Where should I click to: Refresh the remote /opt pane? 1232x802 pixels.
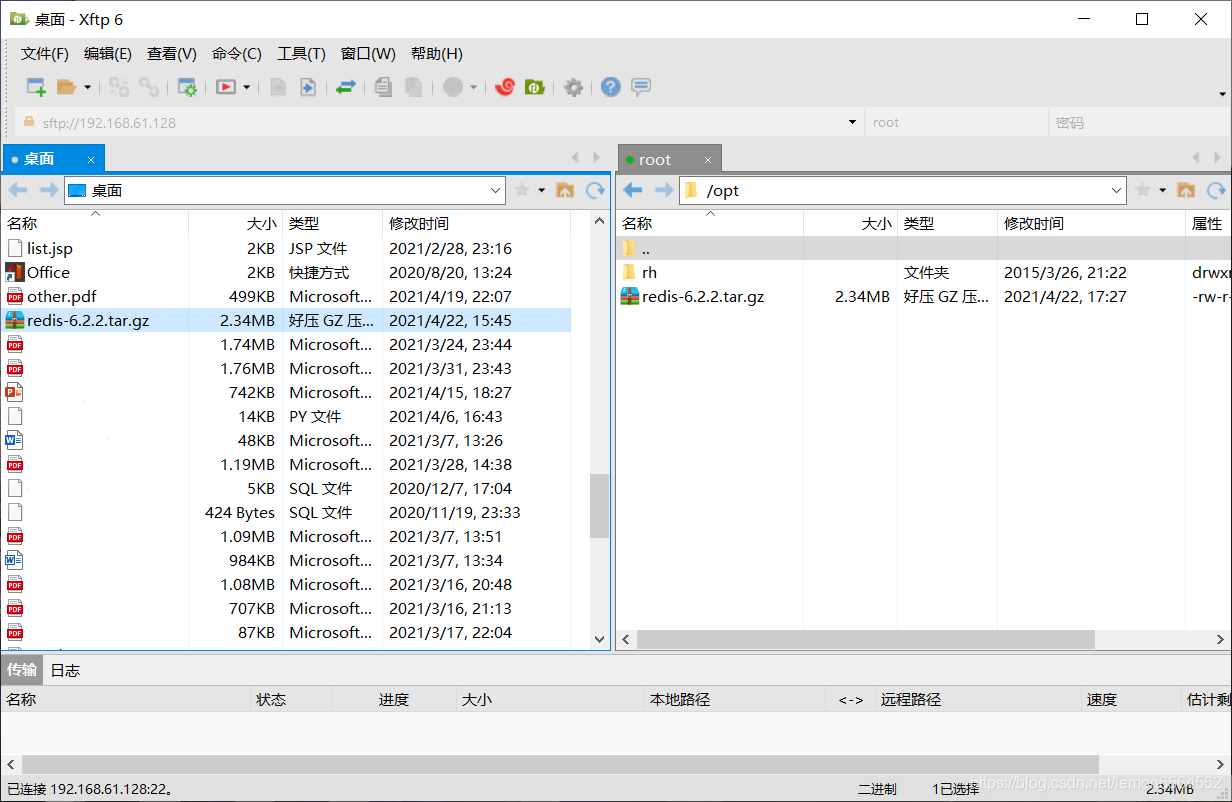(x=1216, y=190)
